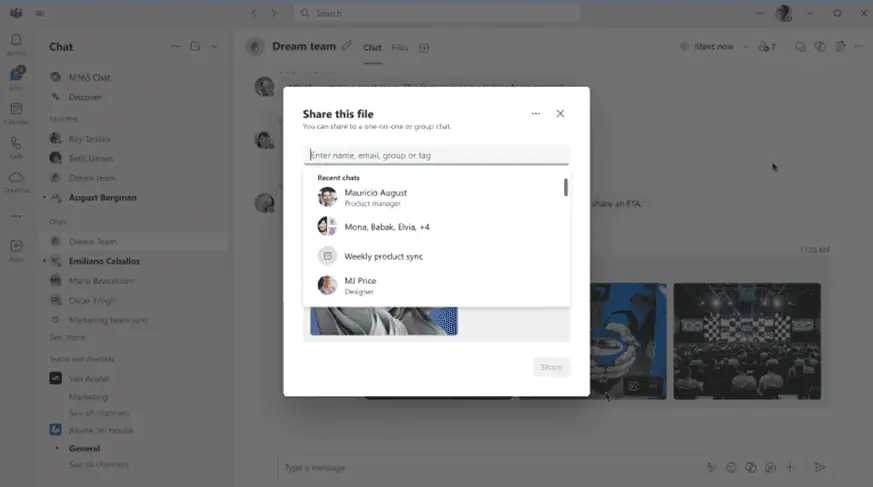873x487 pixels.
Task: Click the Meet now button
Action: pos(707,47)
